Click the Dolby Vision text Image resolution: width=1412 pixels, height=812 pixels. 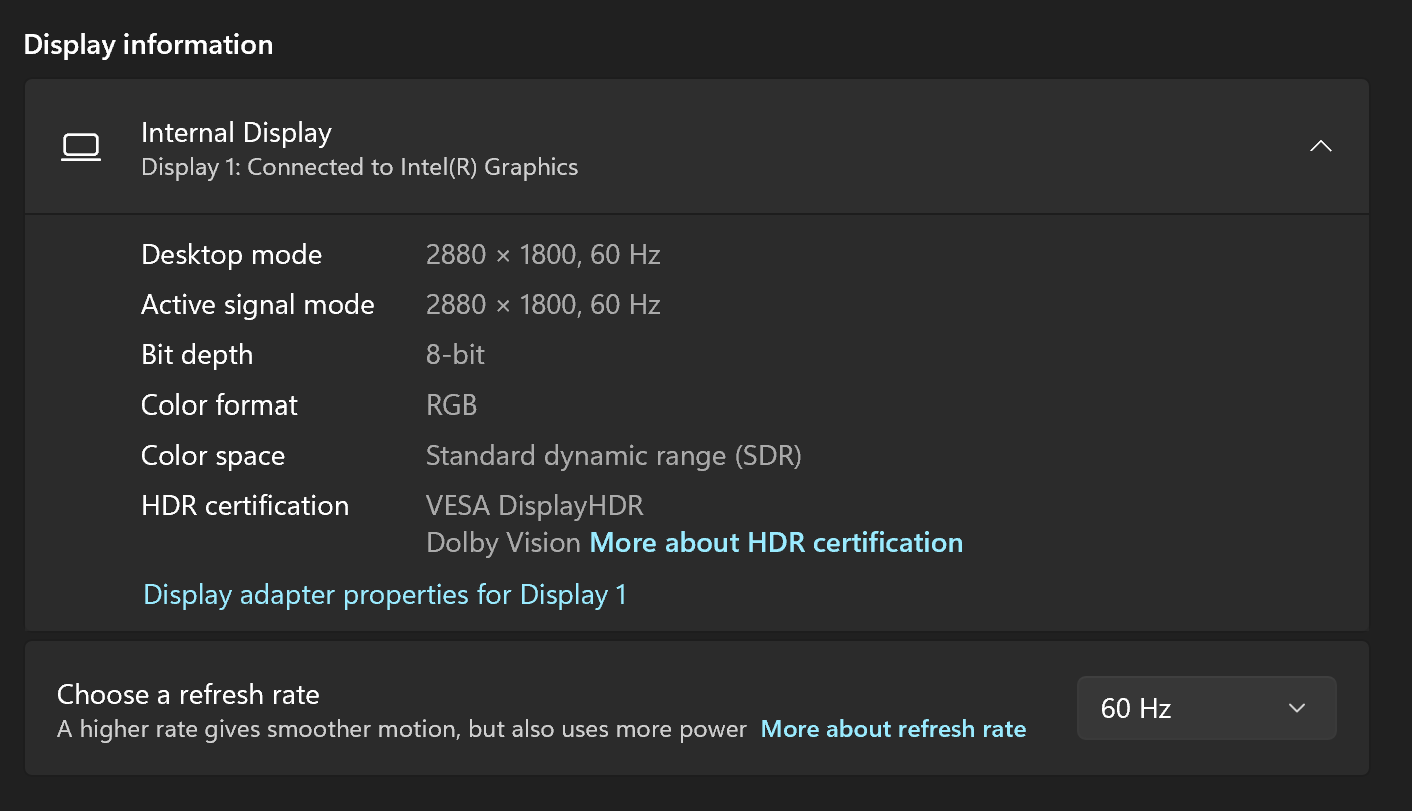coord(503,543)
